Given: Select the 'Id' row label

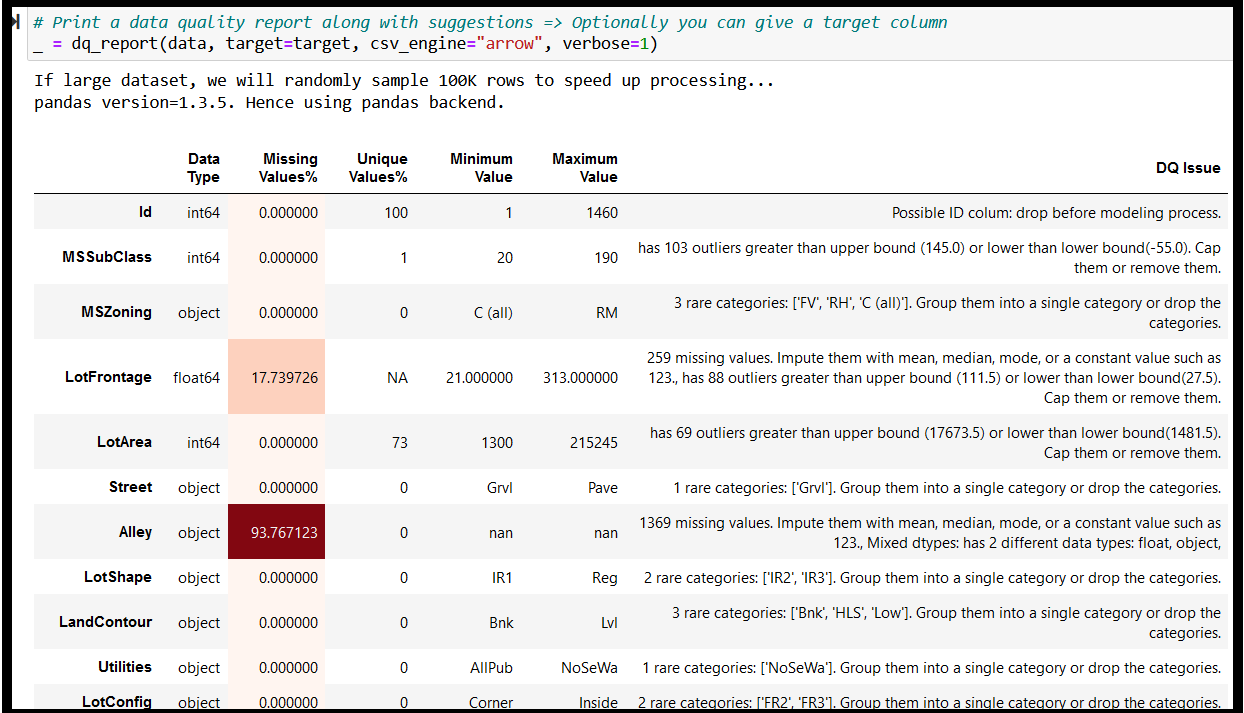Looking at the screenshot, I should (x=145, y=212).
